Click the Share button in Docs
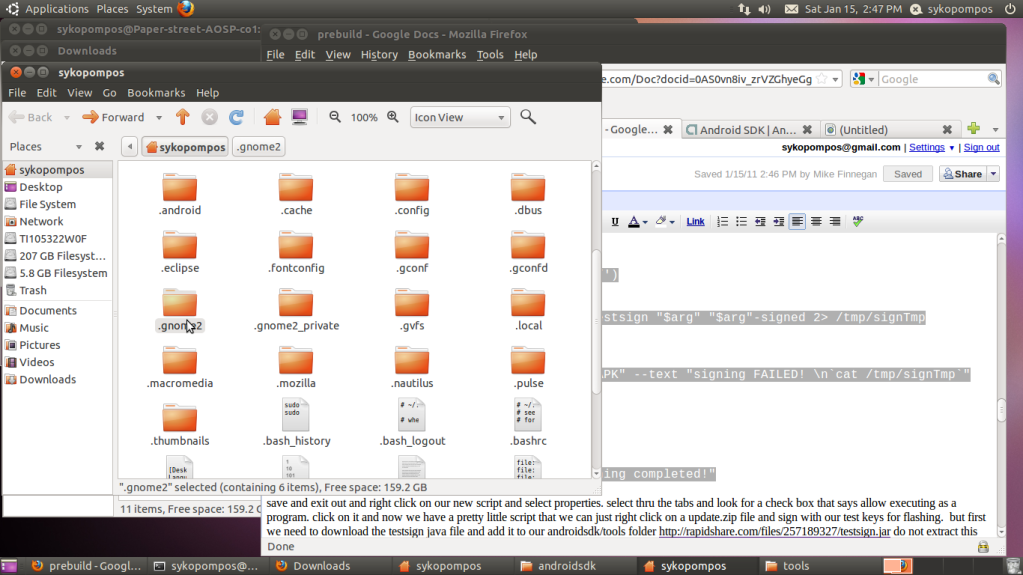The height and width of the screenshot is (575, 1023). [x=962, y=174]
